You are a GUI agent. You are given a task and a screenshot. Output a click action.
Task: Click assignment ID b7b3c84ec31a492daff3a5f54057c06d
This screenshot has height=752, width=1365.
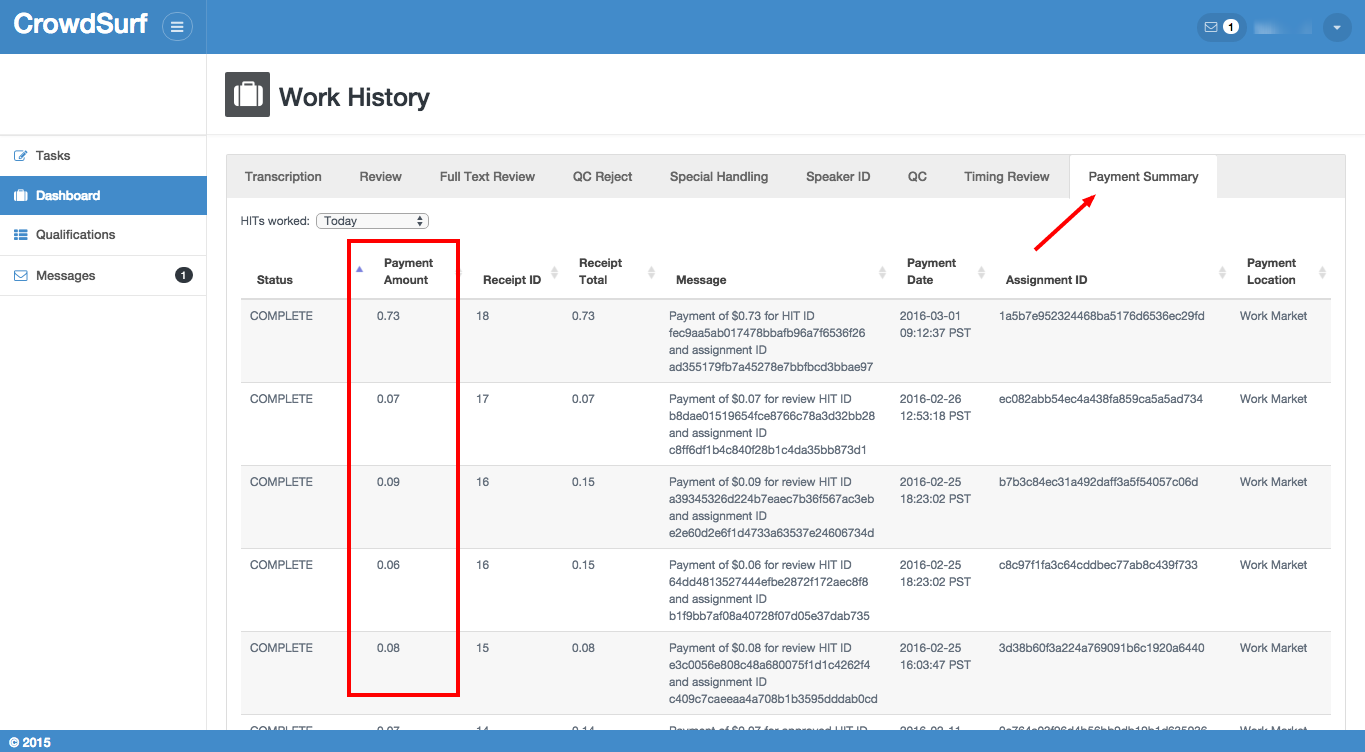point(1099,482)
